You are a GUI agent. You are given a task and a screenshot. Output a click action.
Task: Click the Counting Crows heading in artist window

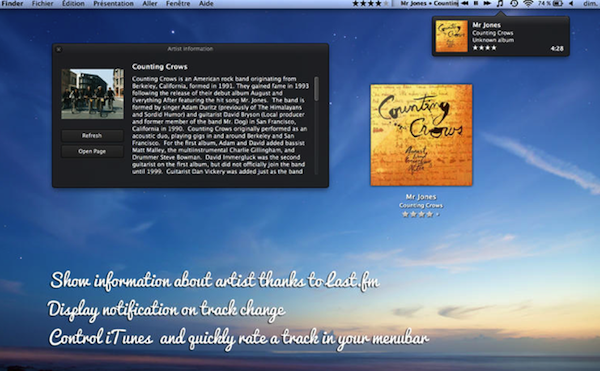[160, 67]
